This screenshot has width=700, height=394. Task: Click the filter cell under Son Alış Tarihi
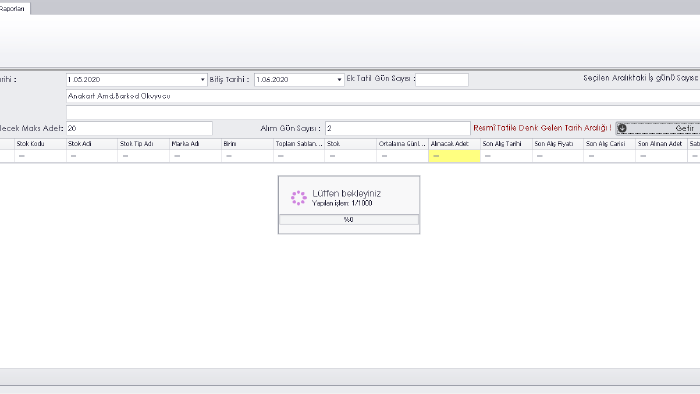pyautogui.click(x=506, y=156)
